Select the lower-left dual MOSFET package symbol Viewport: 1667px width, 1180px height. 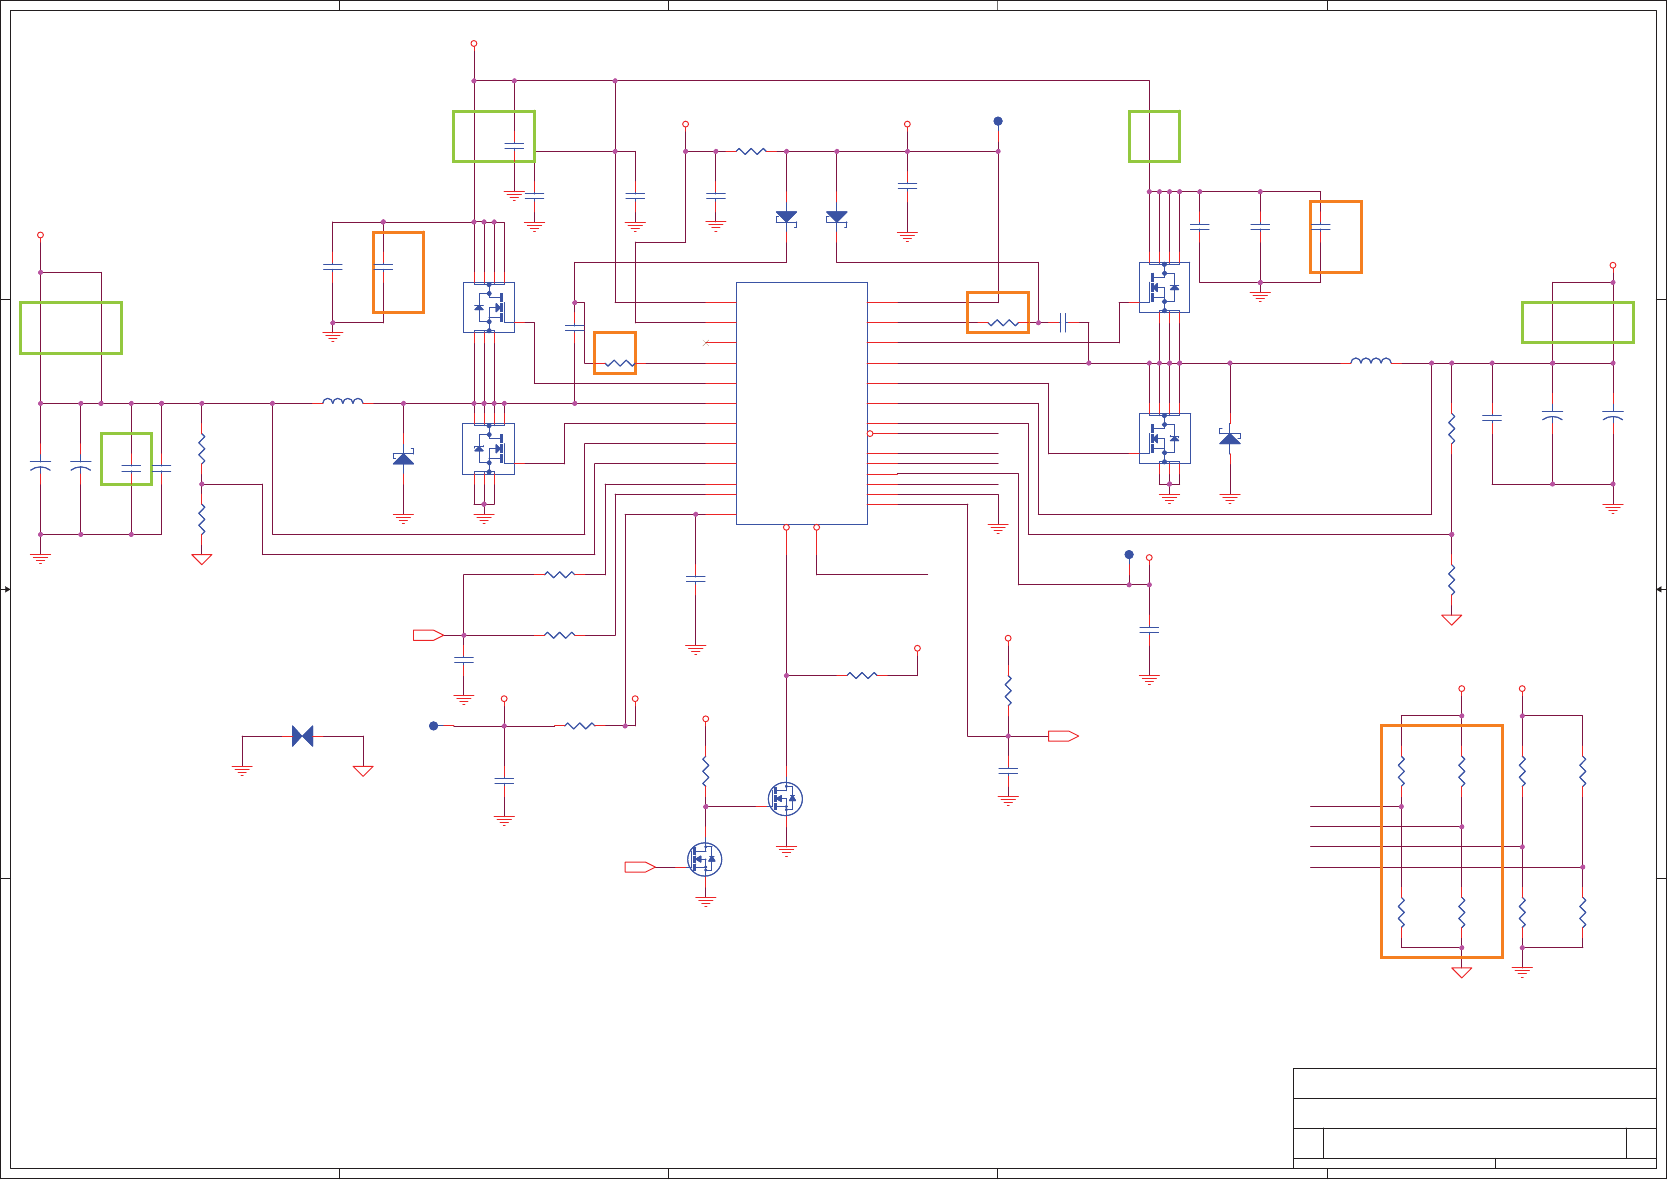pos(488,448)
